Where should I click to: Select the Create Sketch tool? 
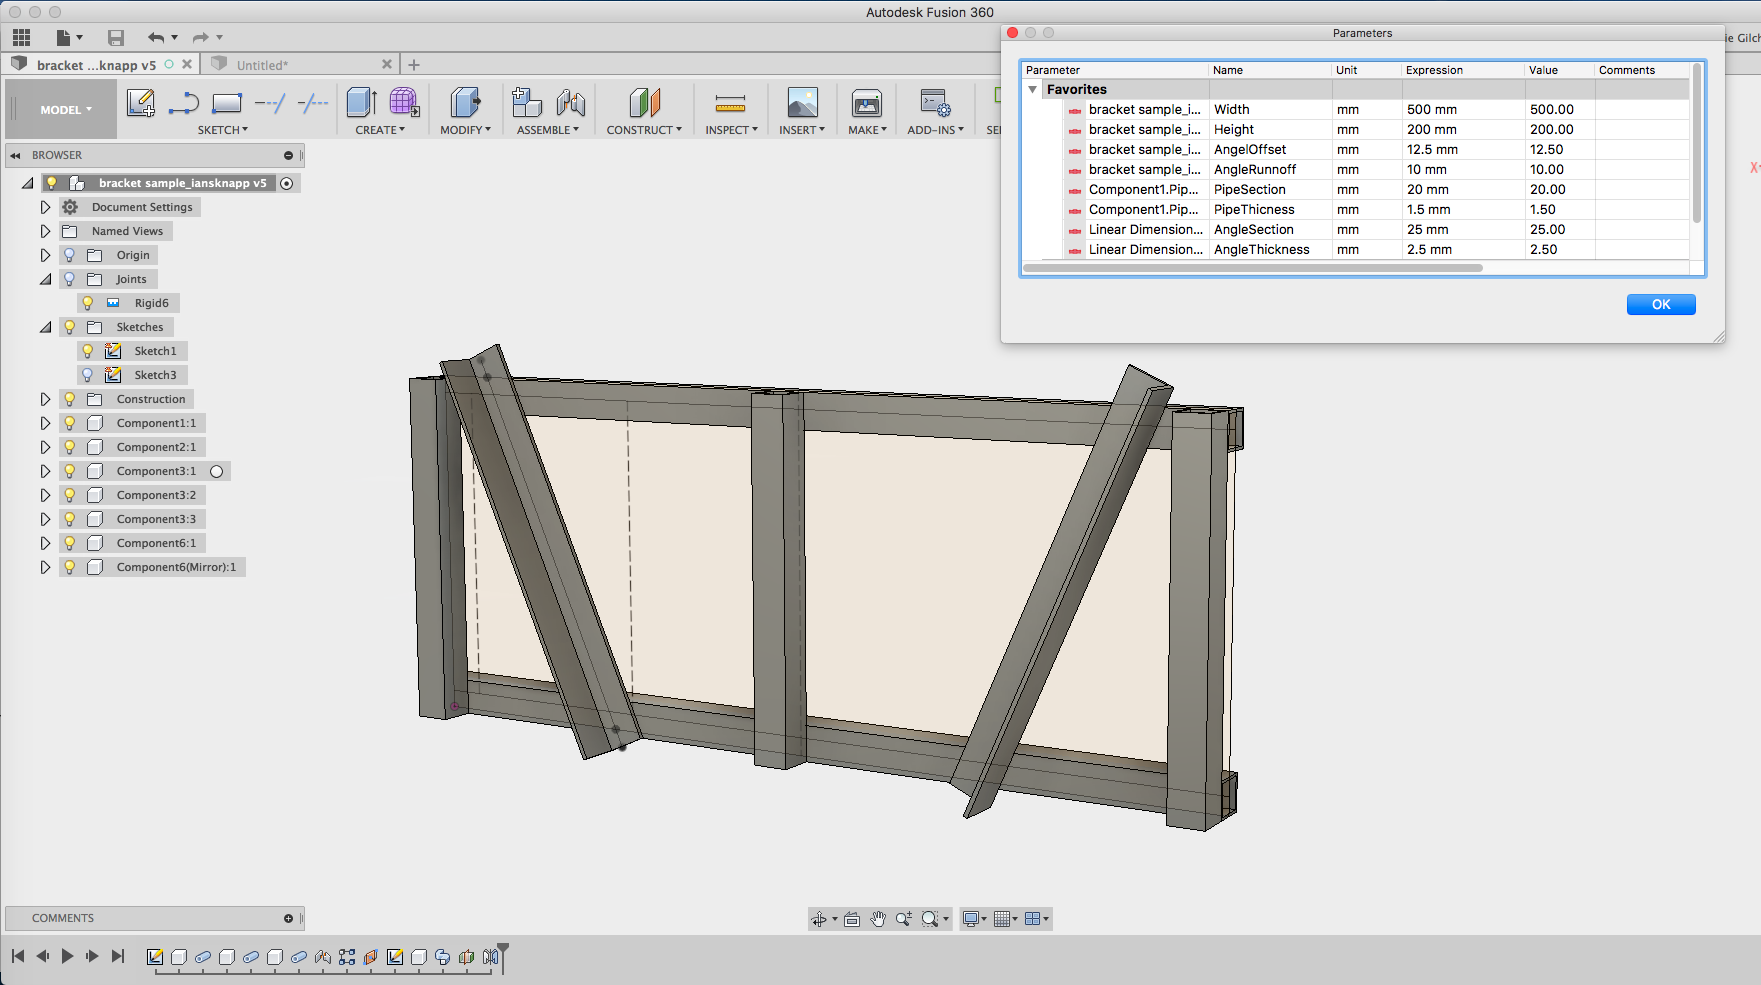[141, 103]
